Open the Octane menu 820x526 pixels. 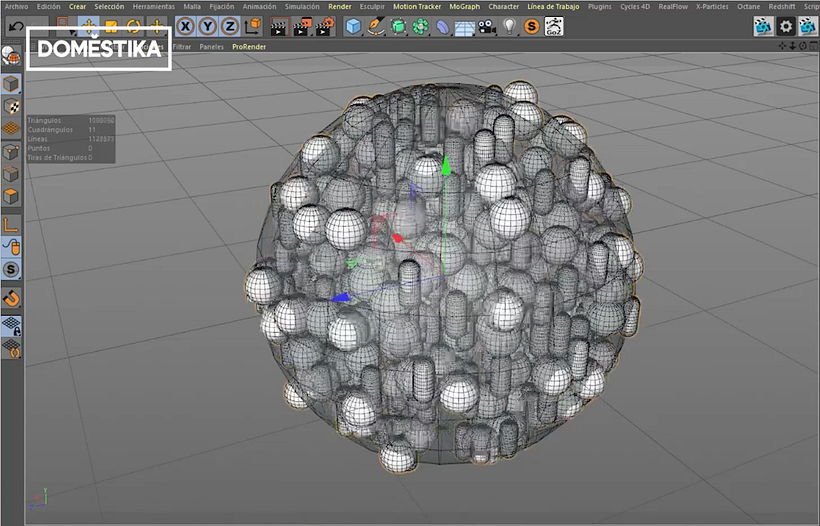[x=748, y=6]
